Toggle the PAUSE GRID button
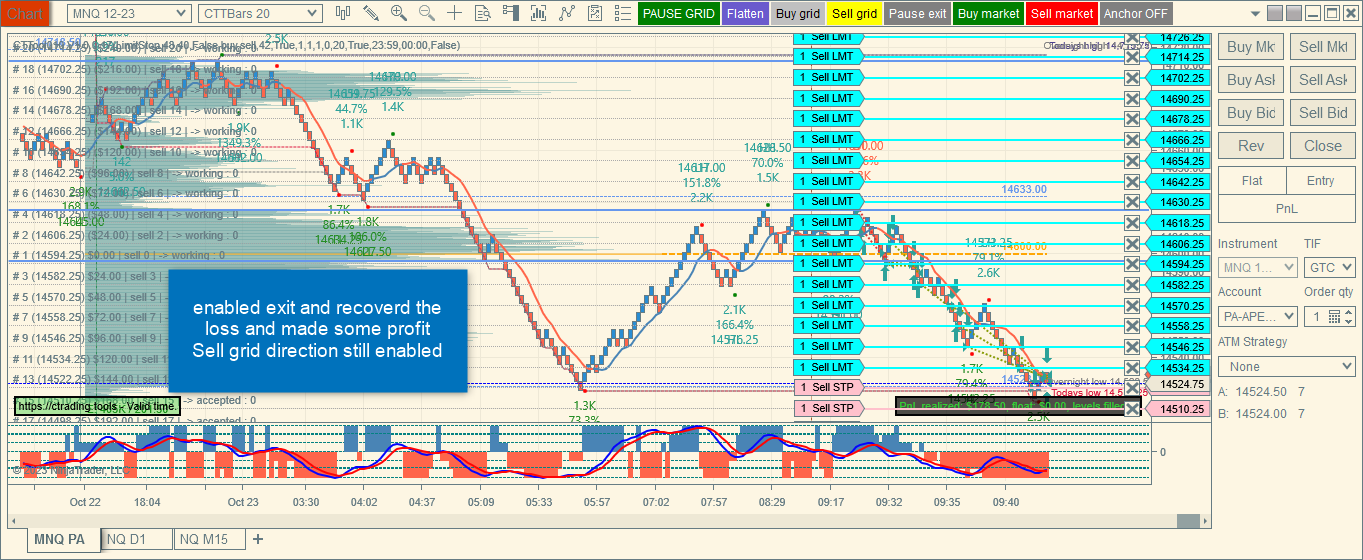Image resolution: width=1363 pixels, height=560 pixels. click(679, 14)
